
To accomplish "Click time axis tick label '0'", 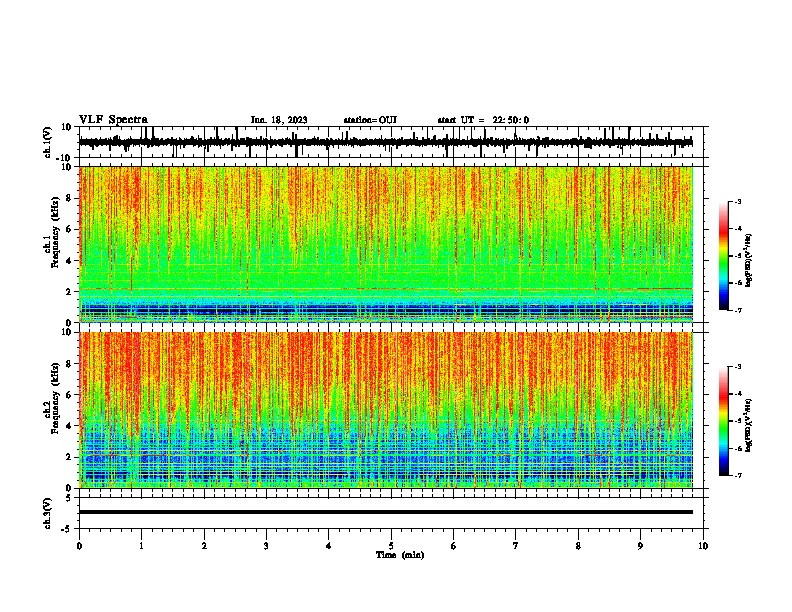I will click(79, 546).
